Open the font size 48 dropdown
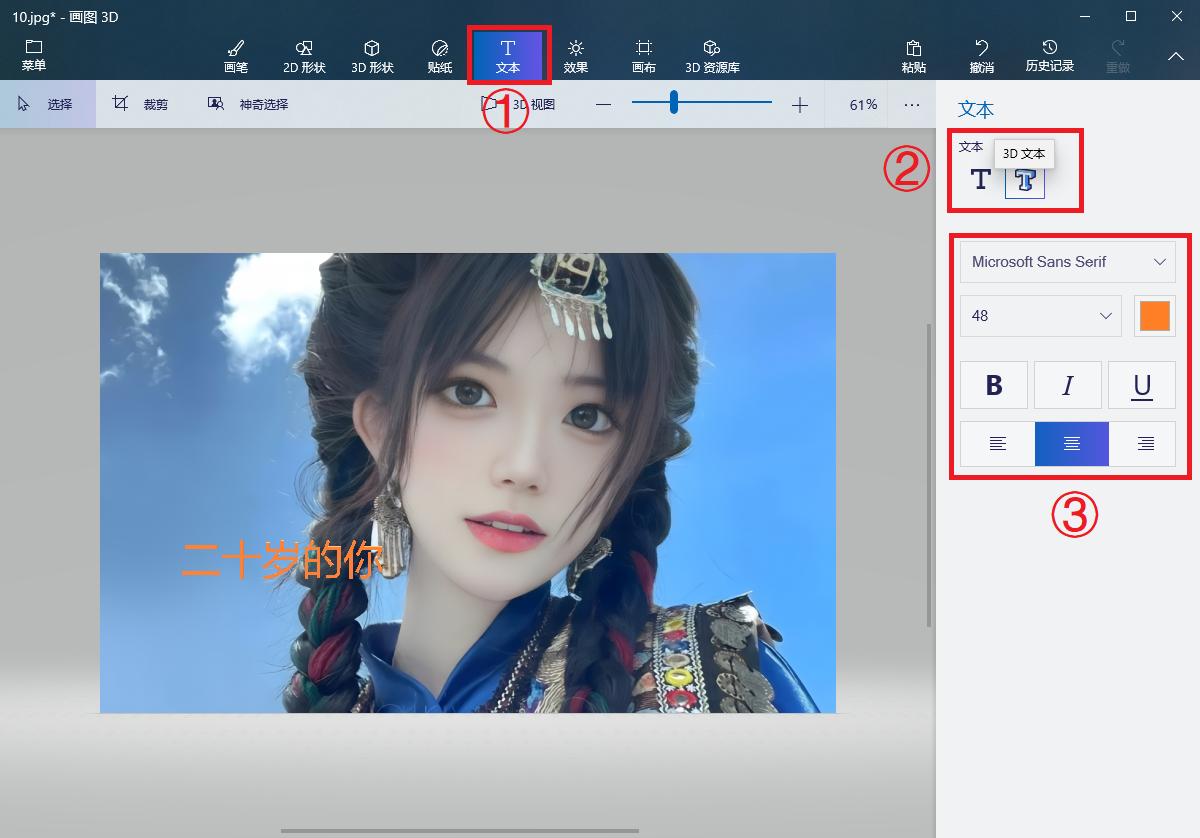Image resolution: width=1200 pixels, height=838 pixels. pyautogui.click(x=1039, y=315)
